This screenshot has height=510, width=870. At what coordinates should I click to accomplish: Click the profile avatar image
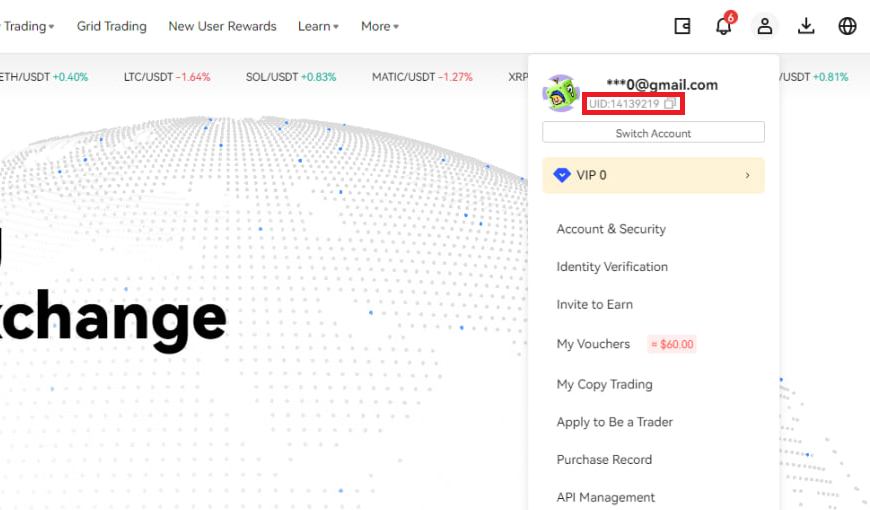tap(561, 94)
